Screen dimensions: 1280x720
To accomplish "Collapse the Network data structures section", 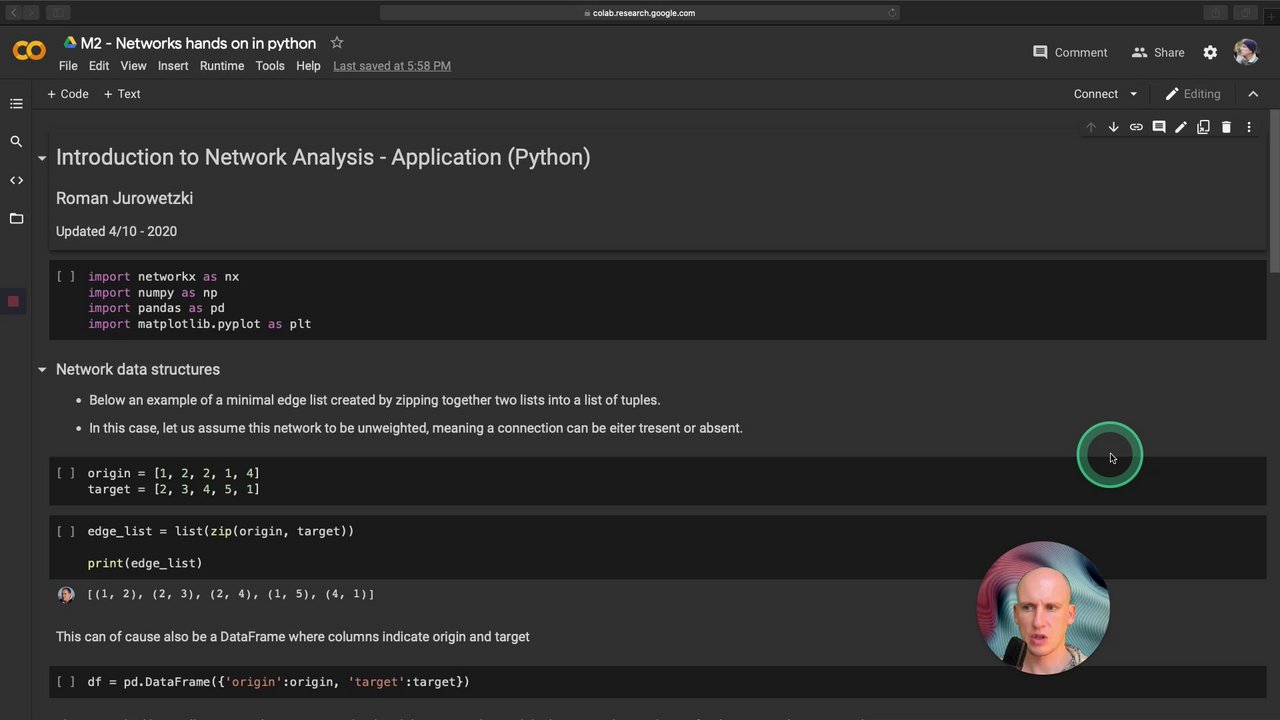I will (x=42, y=370).
